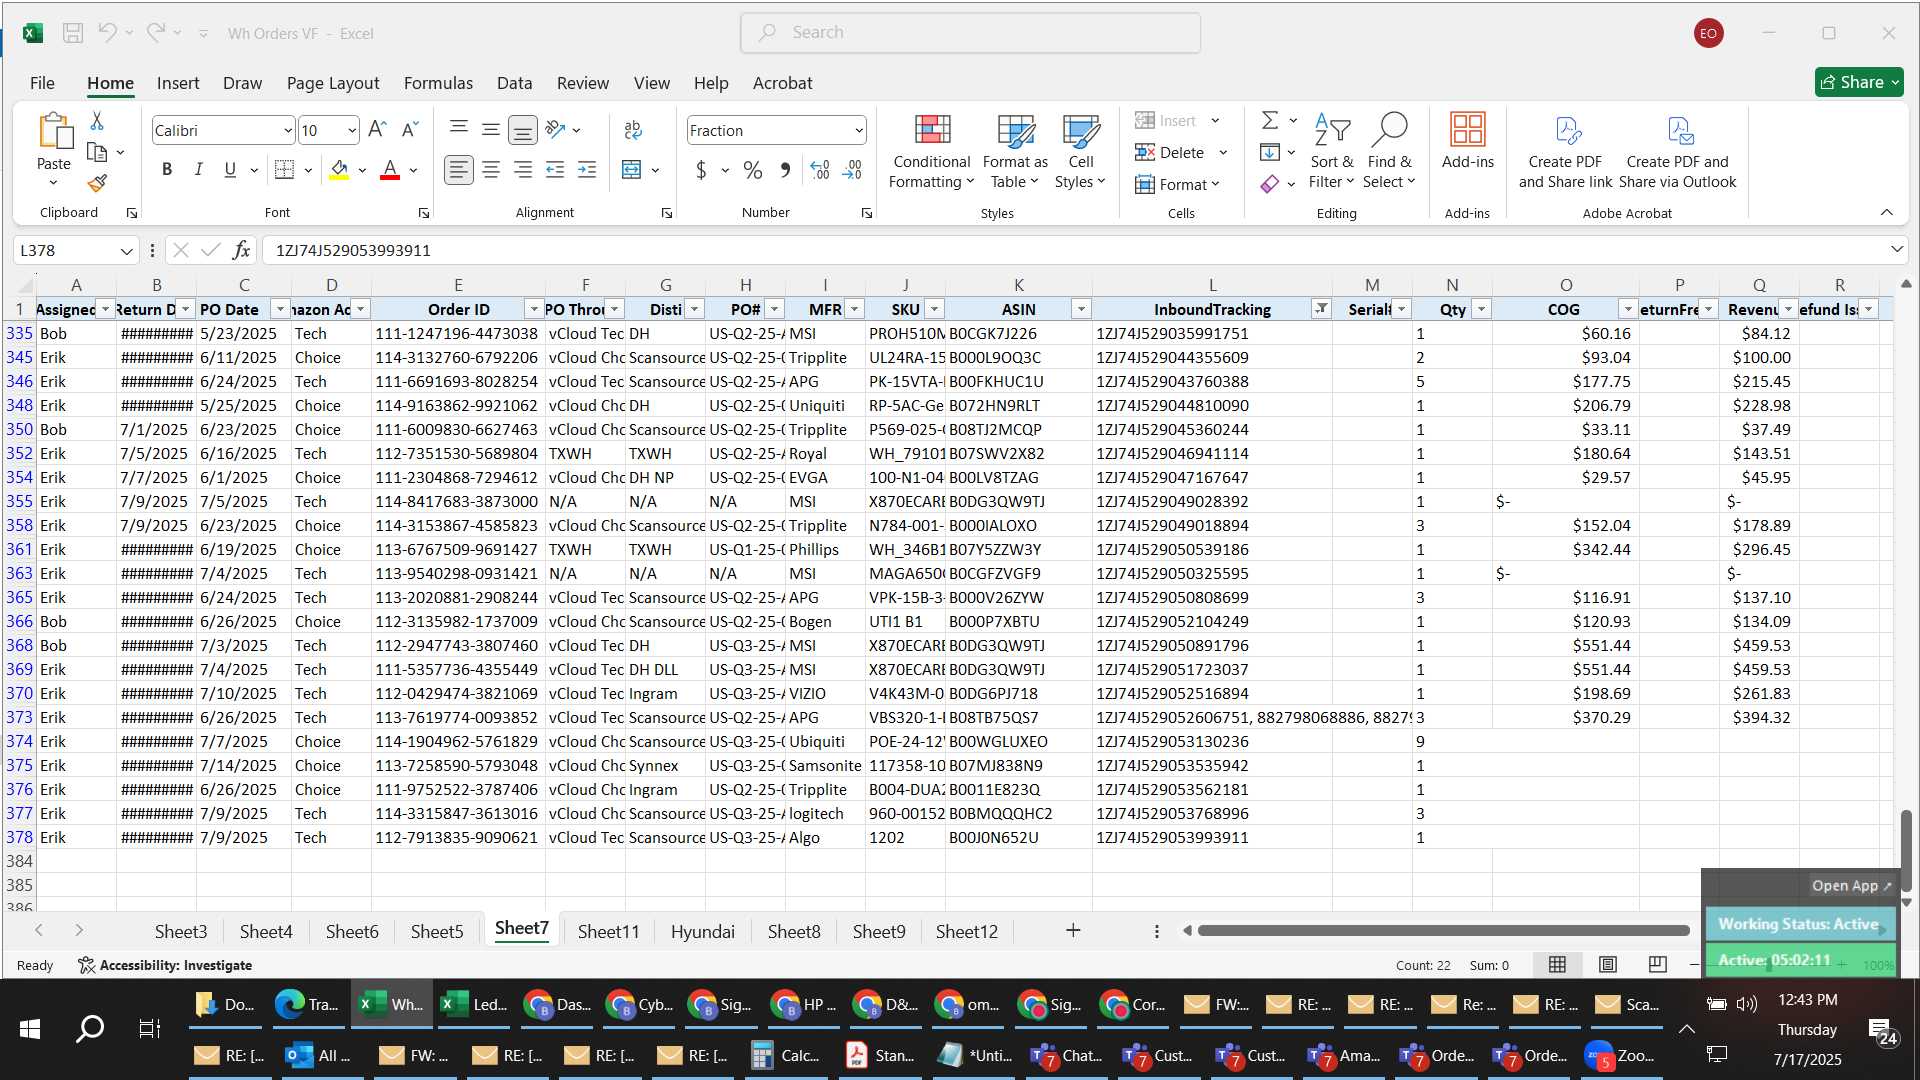Select Bottom Align vertical alignment

tap(522, 130)
